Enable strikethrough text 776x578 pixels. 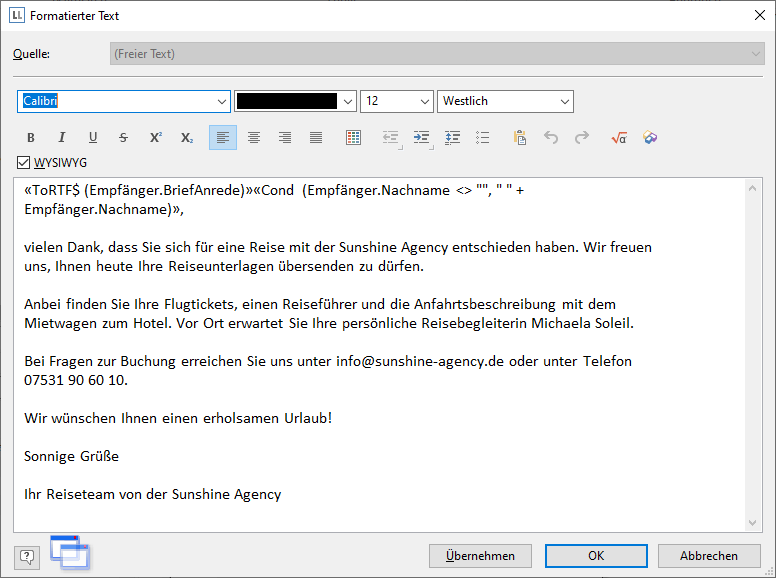123,138
